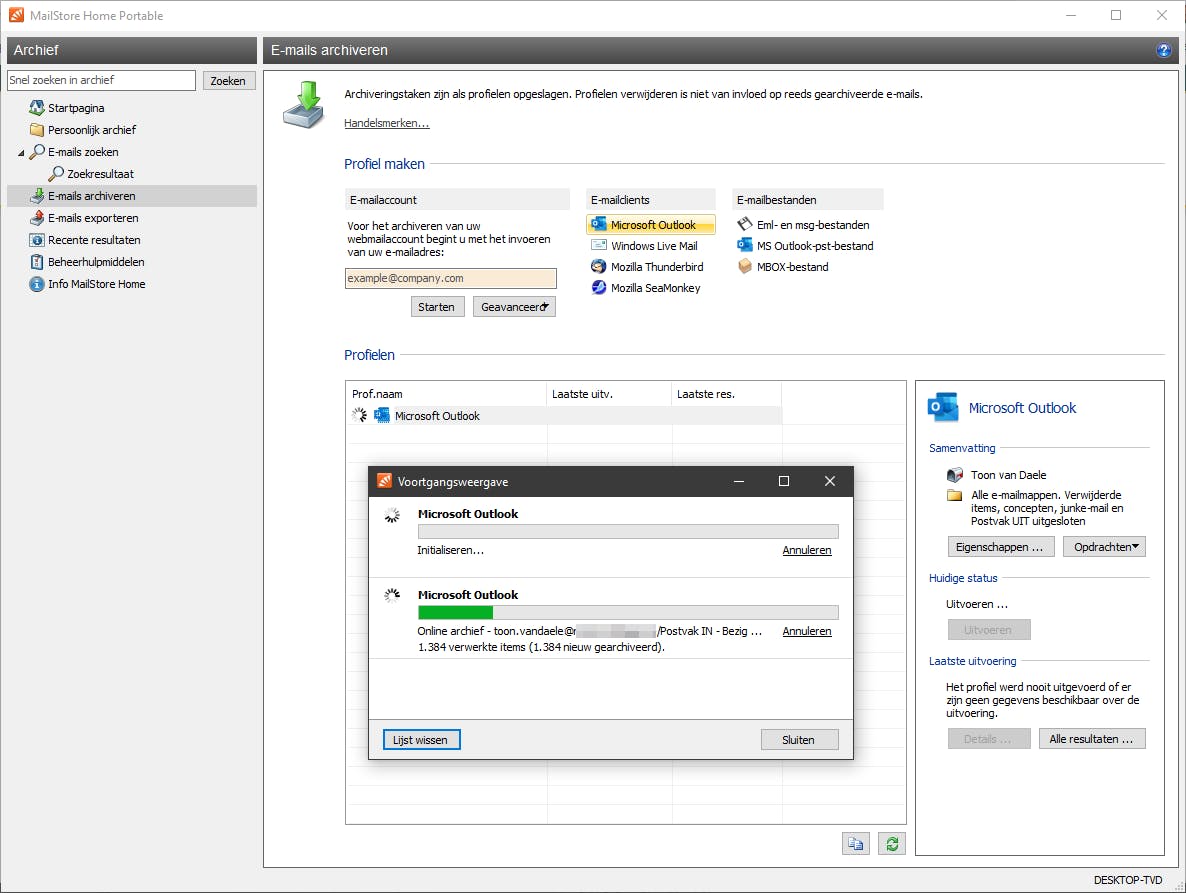Click the copy profile icon button
Image resolution: width=1186 pixels, height=893 pixels.
[x=855, y=844]
